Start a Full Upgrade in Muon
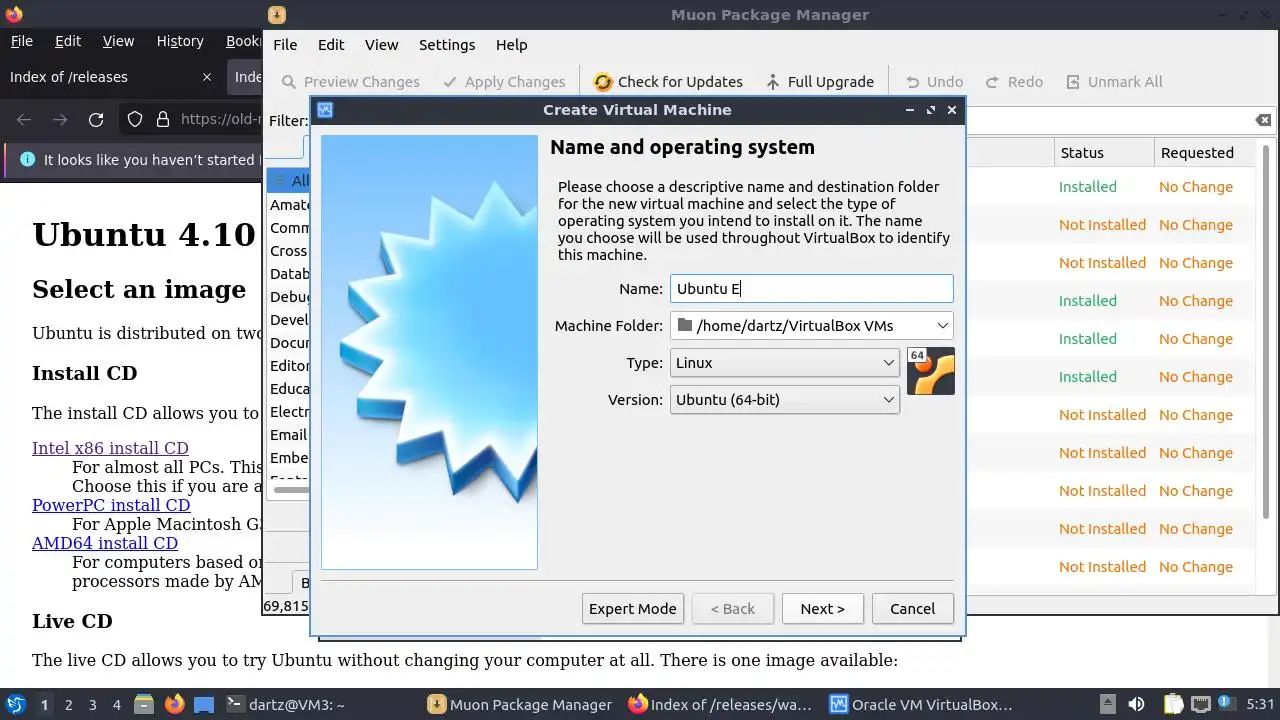 (820, 82)
